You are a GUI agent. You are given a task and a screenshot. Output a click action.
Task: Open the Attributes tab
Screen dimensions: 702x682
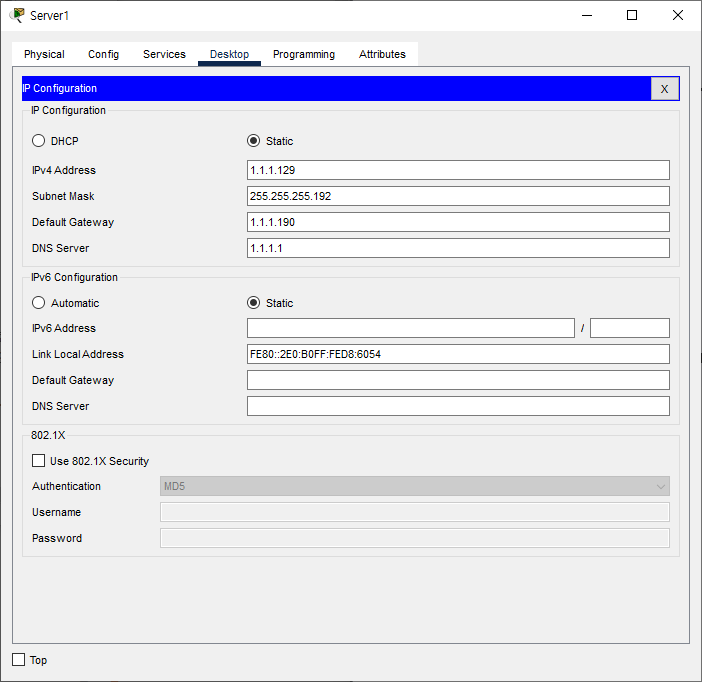382,54
